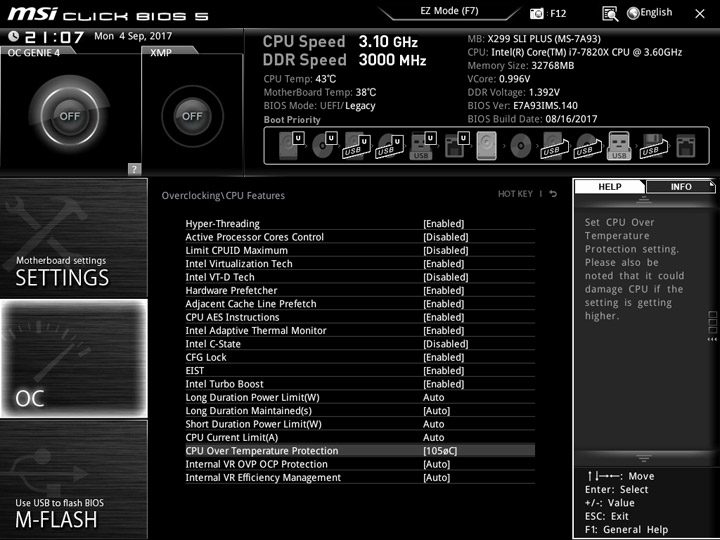This screenshot has height=540, width=720.
Task: Select the OC GENIE 4 tab label
Action: [x=34, y=52]
